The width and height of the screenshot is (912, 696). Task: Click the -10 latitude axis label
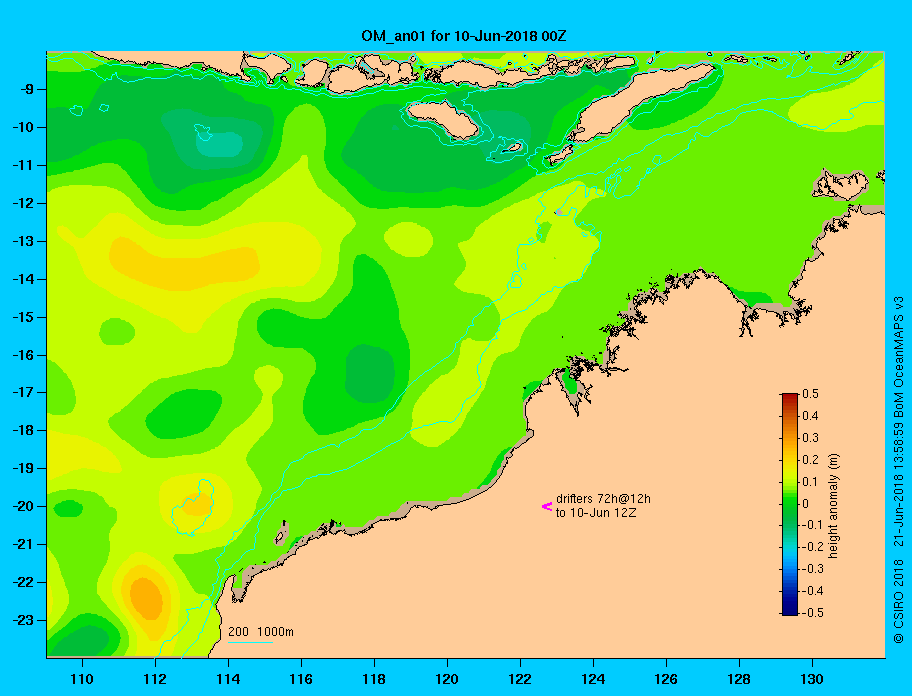pos(22,127)
